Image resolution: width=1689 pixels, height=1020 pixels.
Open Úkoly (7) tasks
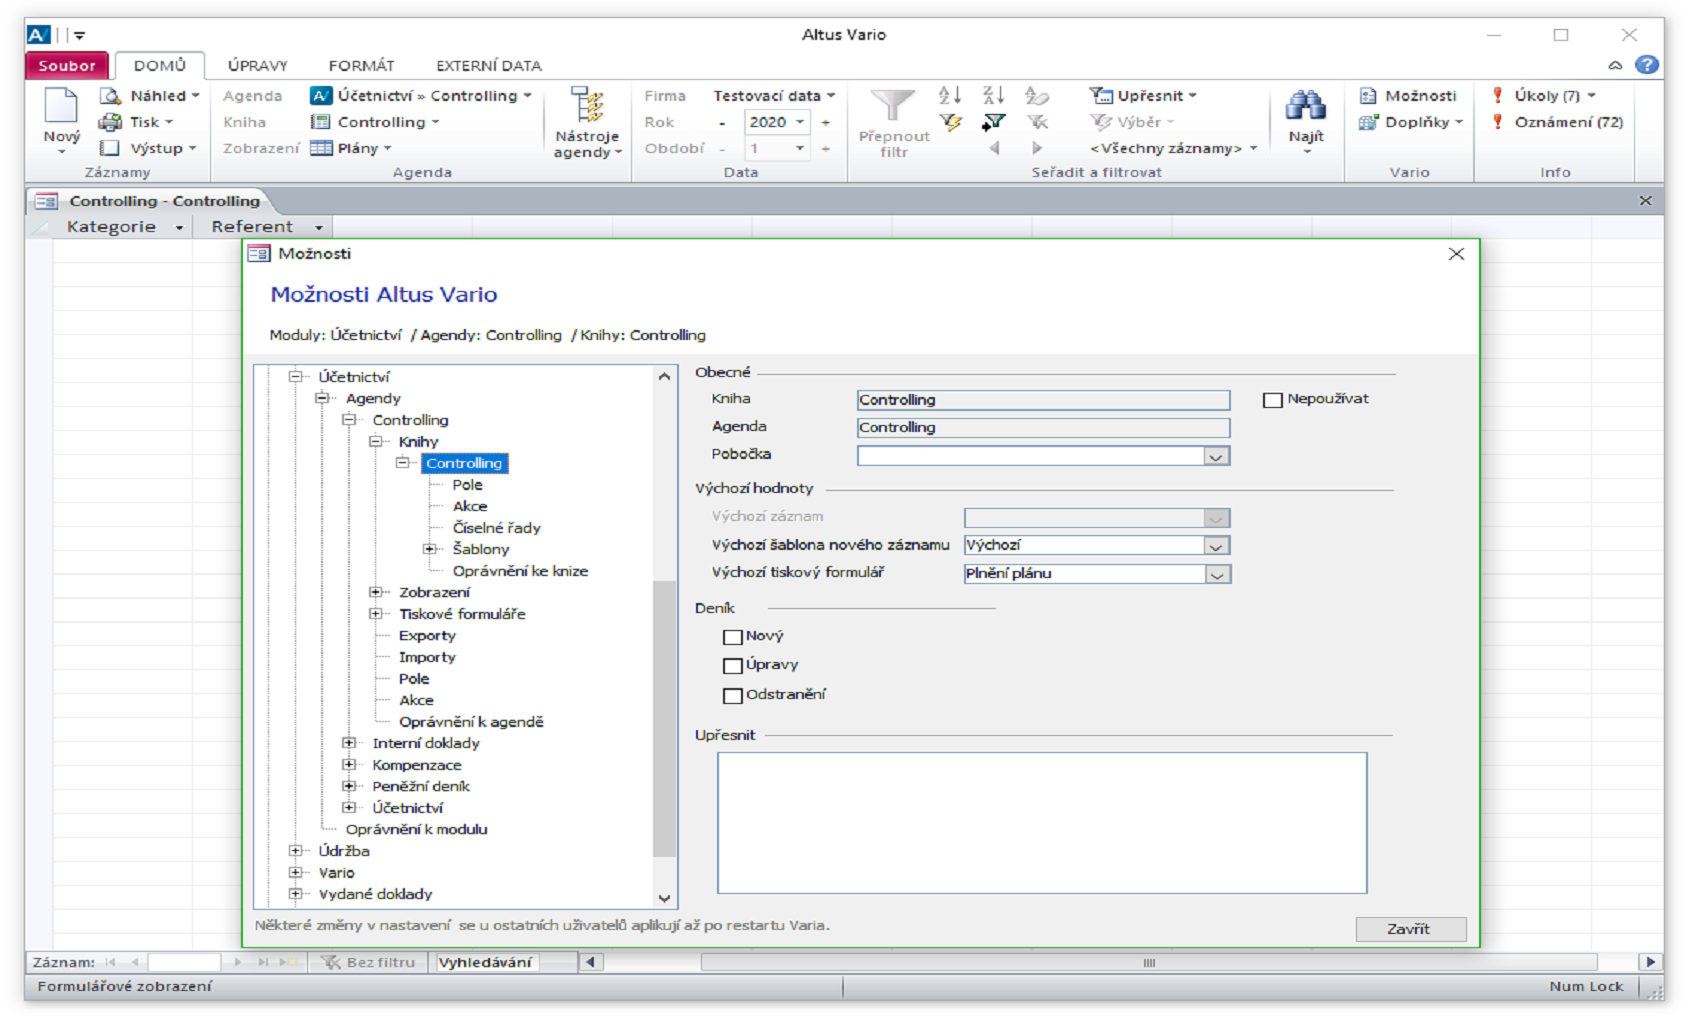[x=1543, y=96]
